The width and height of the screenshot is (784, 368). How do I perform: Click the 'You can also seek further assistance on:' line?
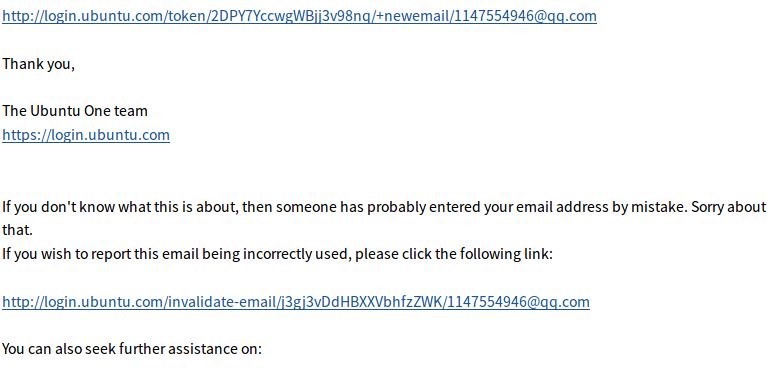[x=132, y=348]
